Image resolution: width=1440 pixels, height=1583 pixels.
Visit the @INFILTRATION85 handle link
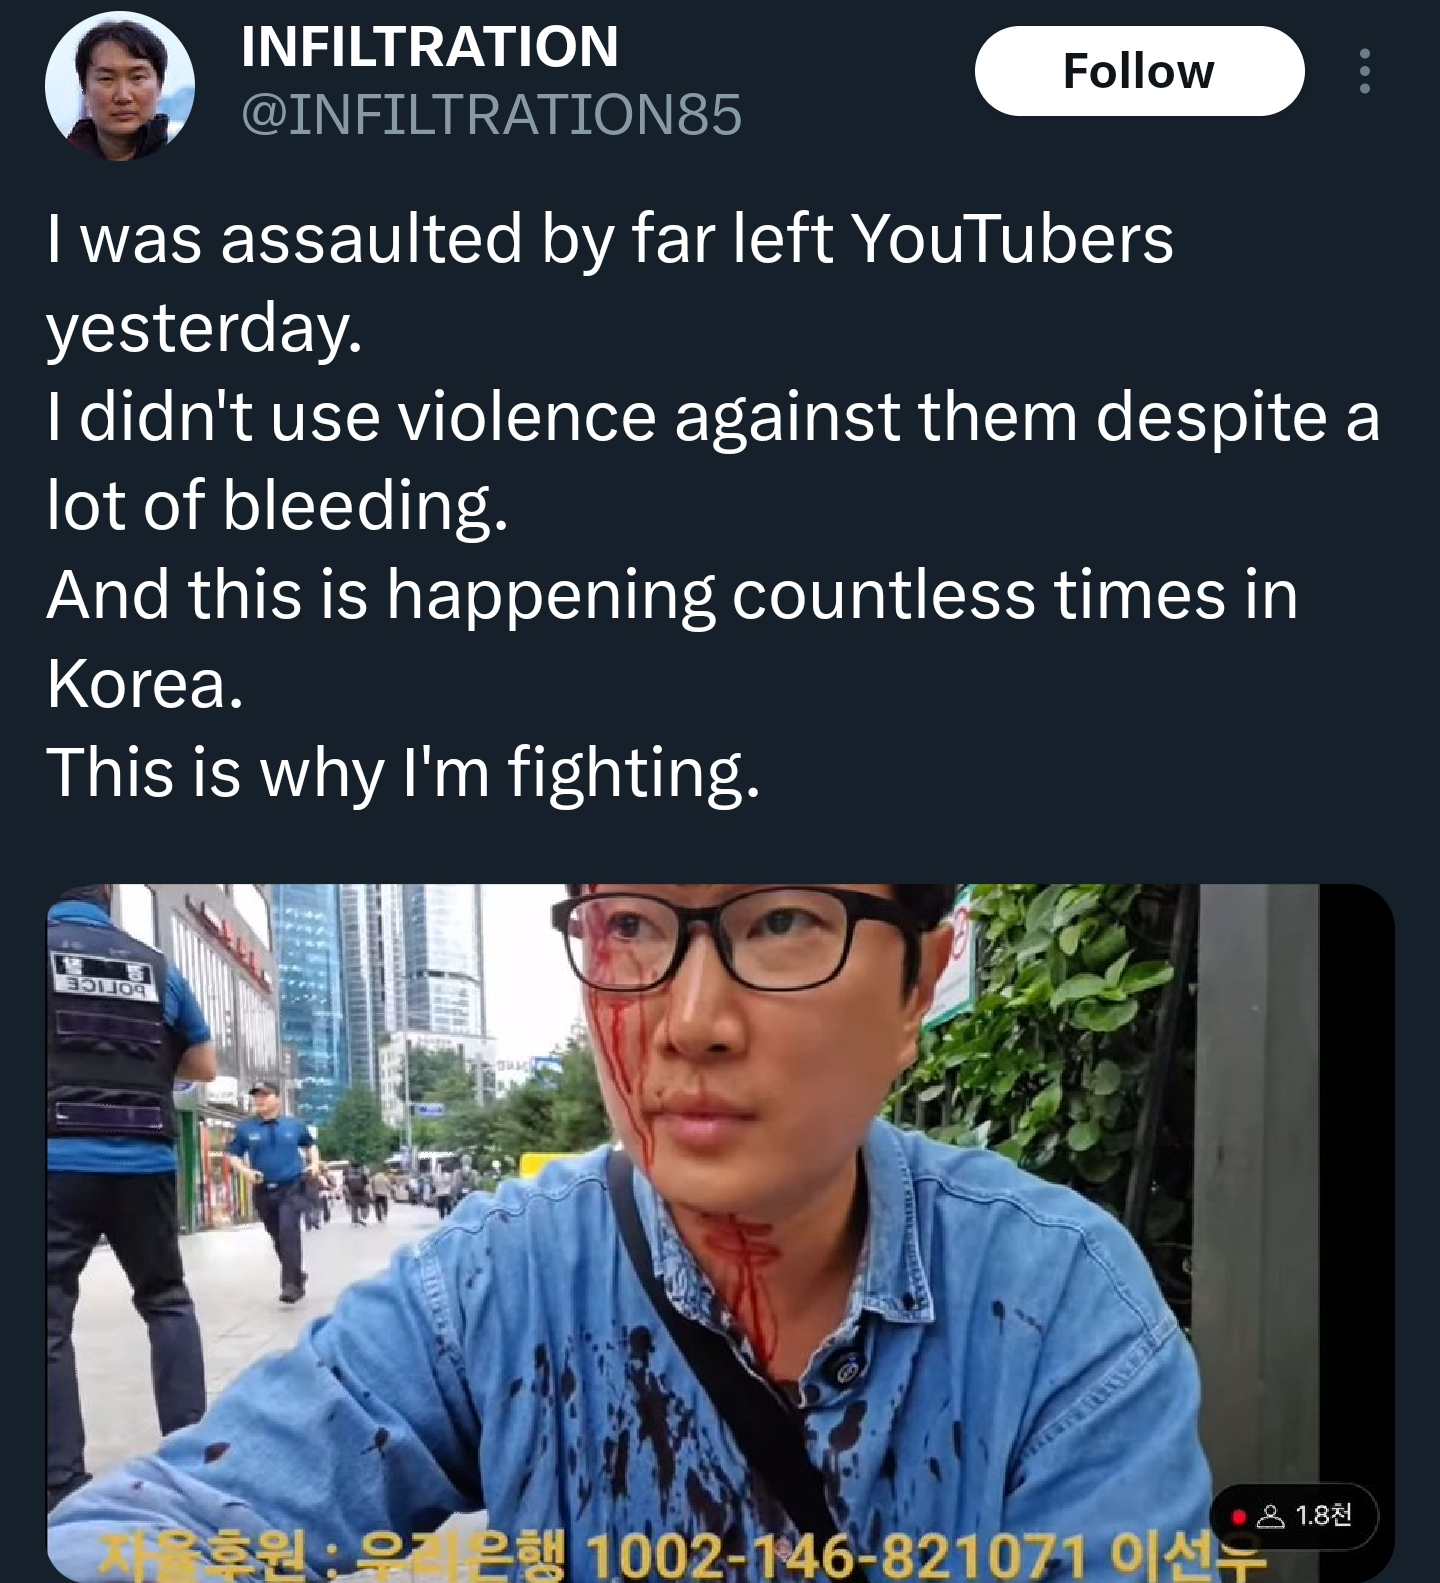pyautogui.click(x=491, y=114)
